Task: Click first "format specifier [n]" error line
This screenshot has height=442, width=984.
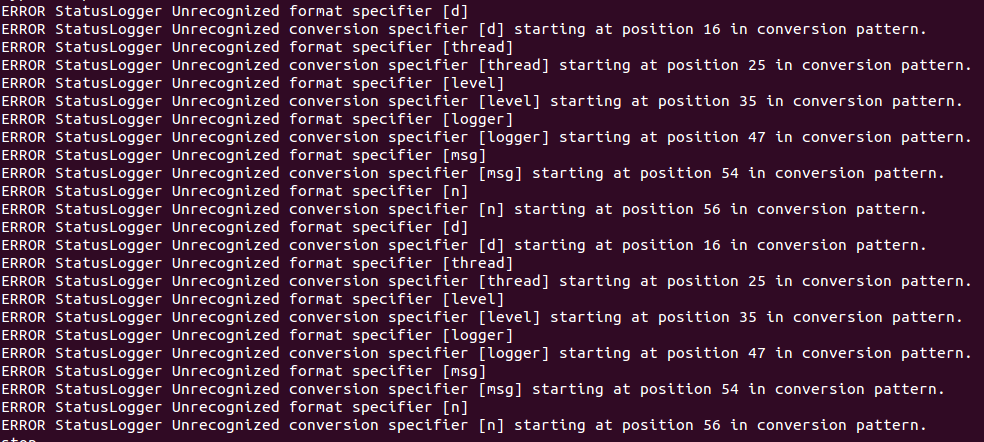Action: tap(235, 191)
